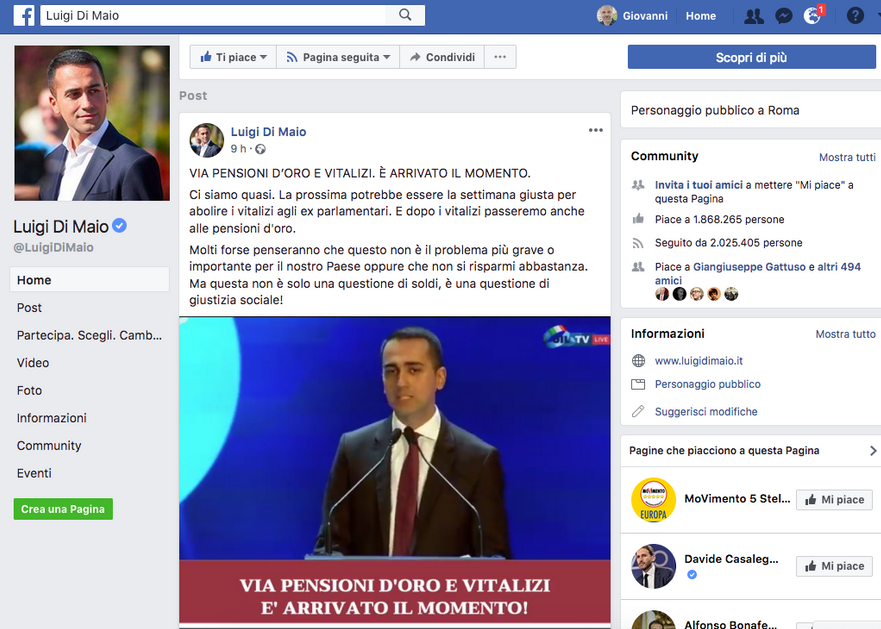Click the Facebook logo icon
The height and width of the screenshot is (629, 881).
click(x=24, y=15)
